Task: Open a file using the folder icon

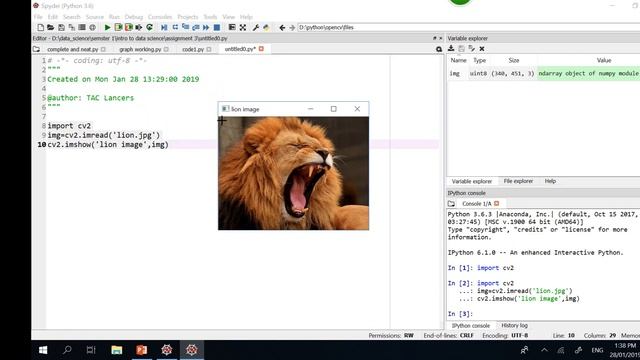Action: [51, 27]
